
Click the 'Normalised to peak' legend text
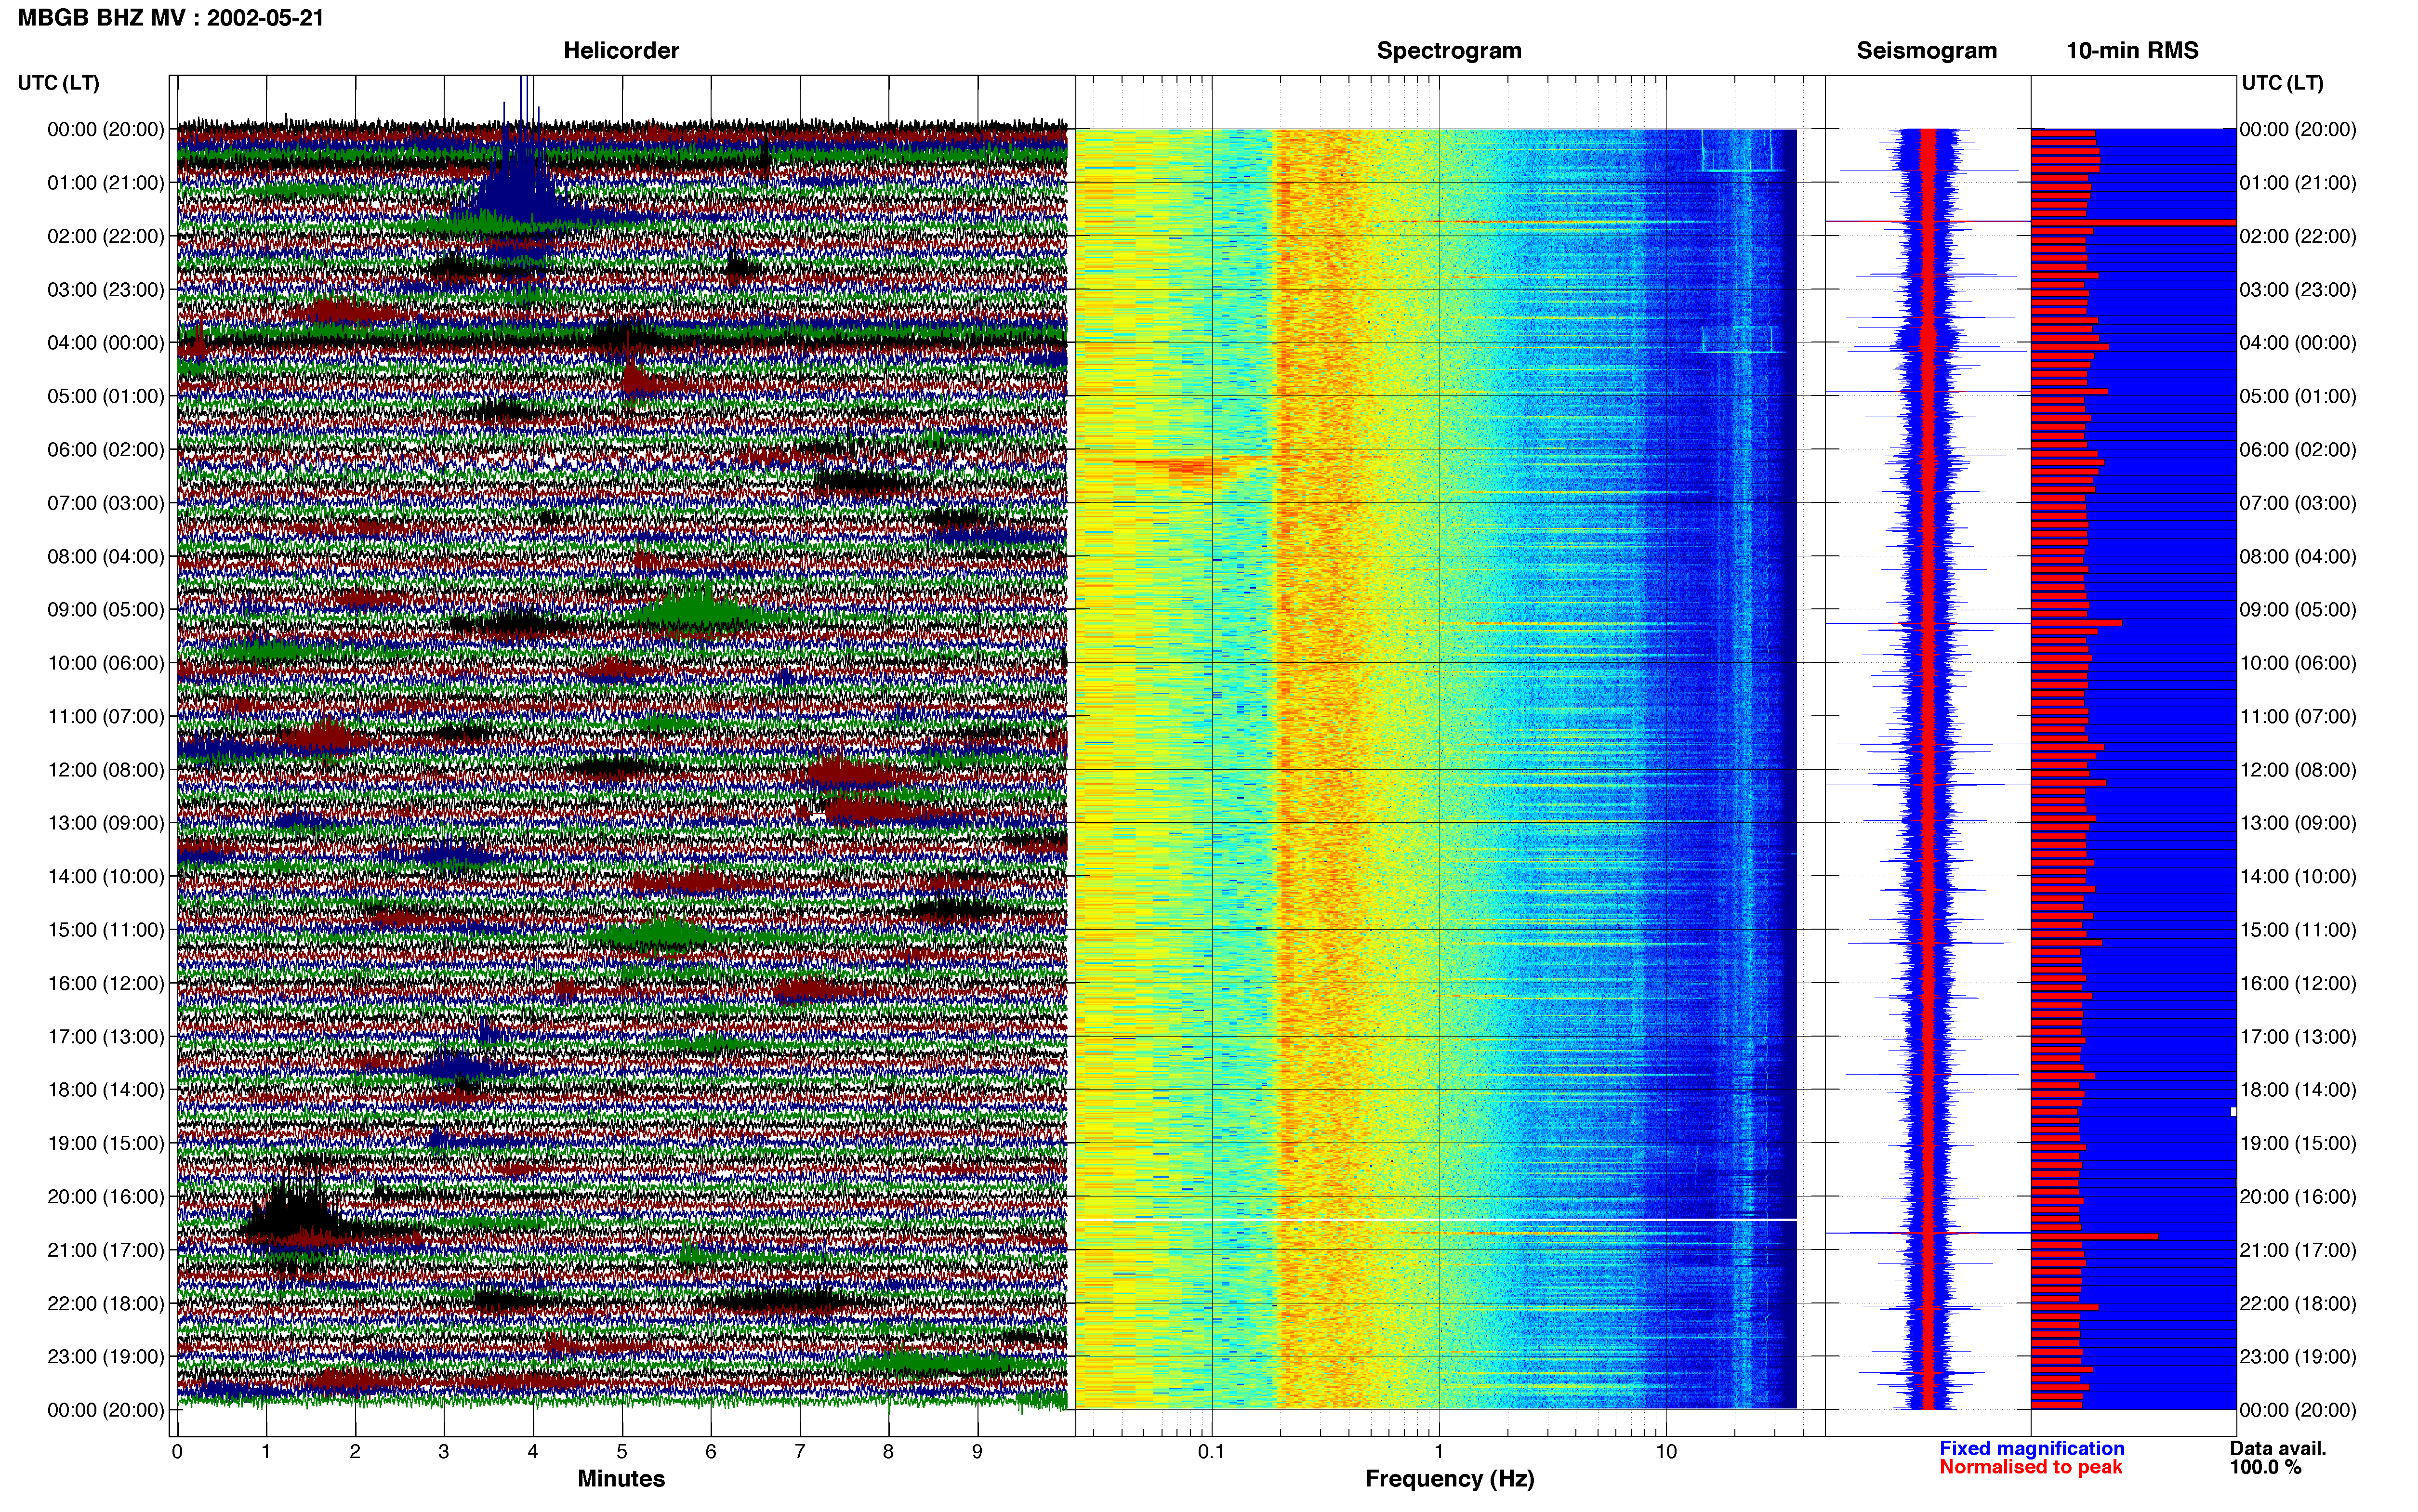[2030, 1467]
